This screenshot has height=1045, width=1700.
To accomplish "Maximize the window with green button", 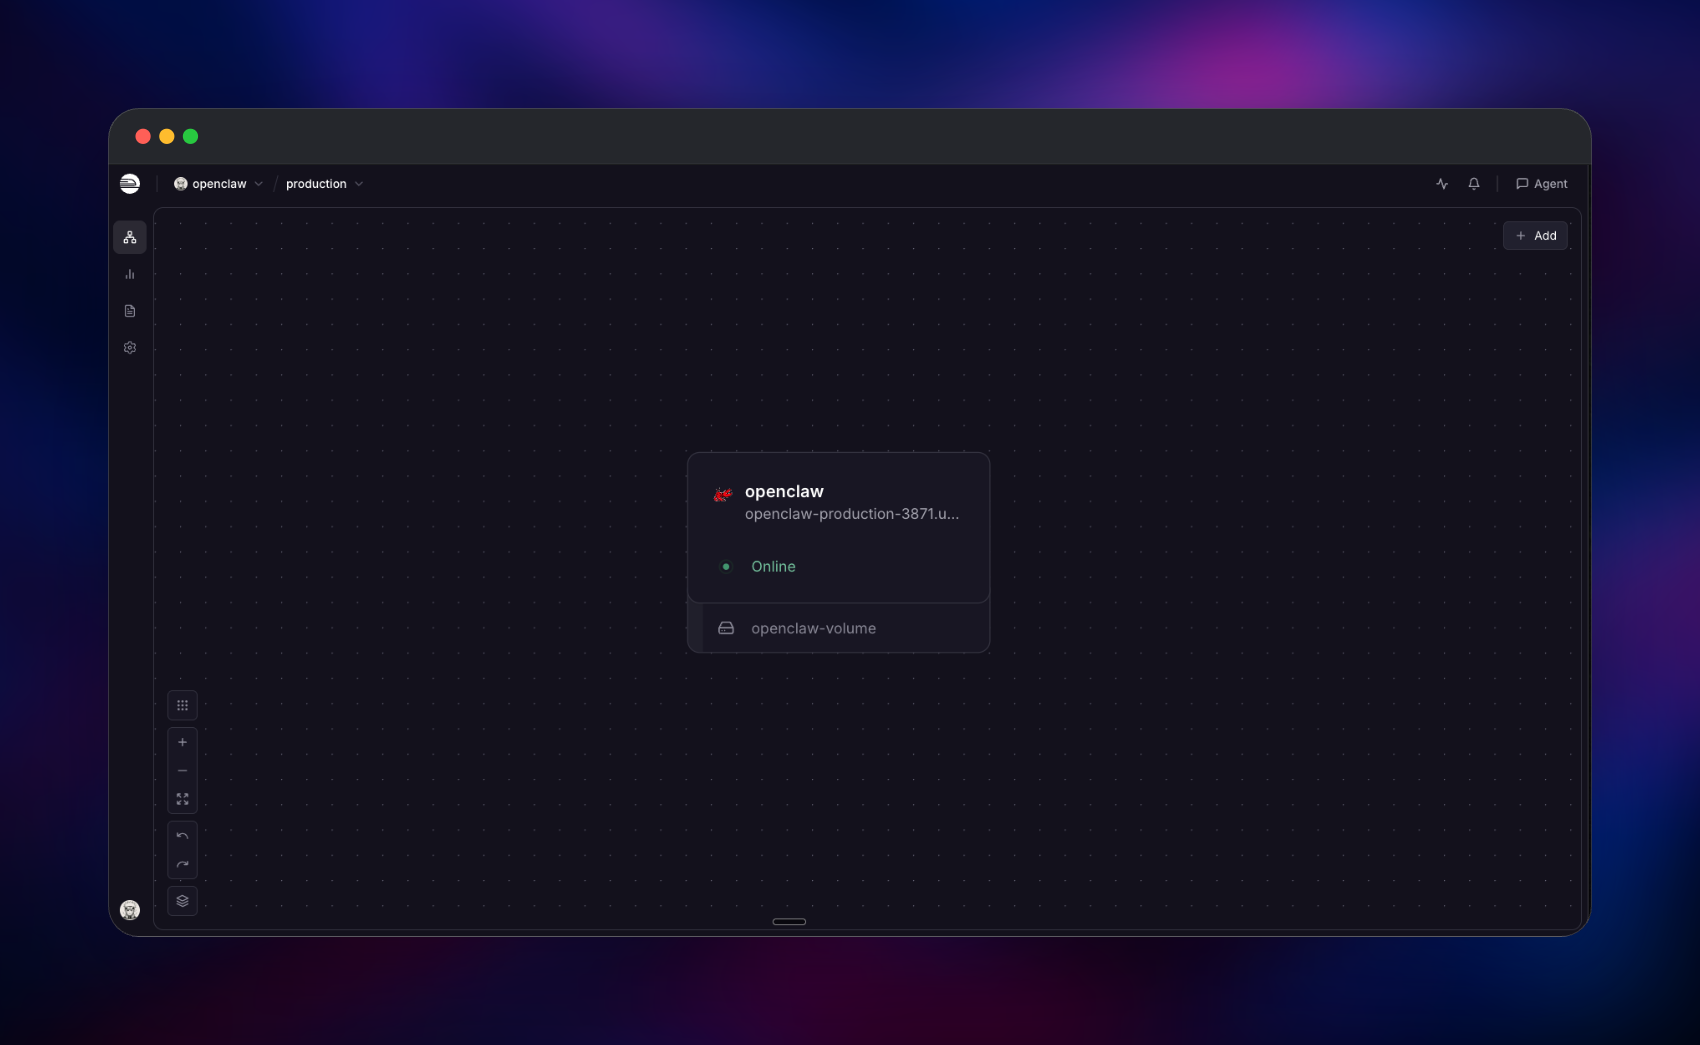I will click(x=191, y=136).
